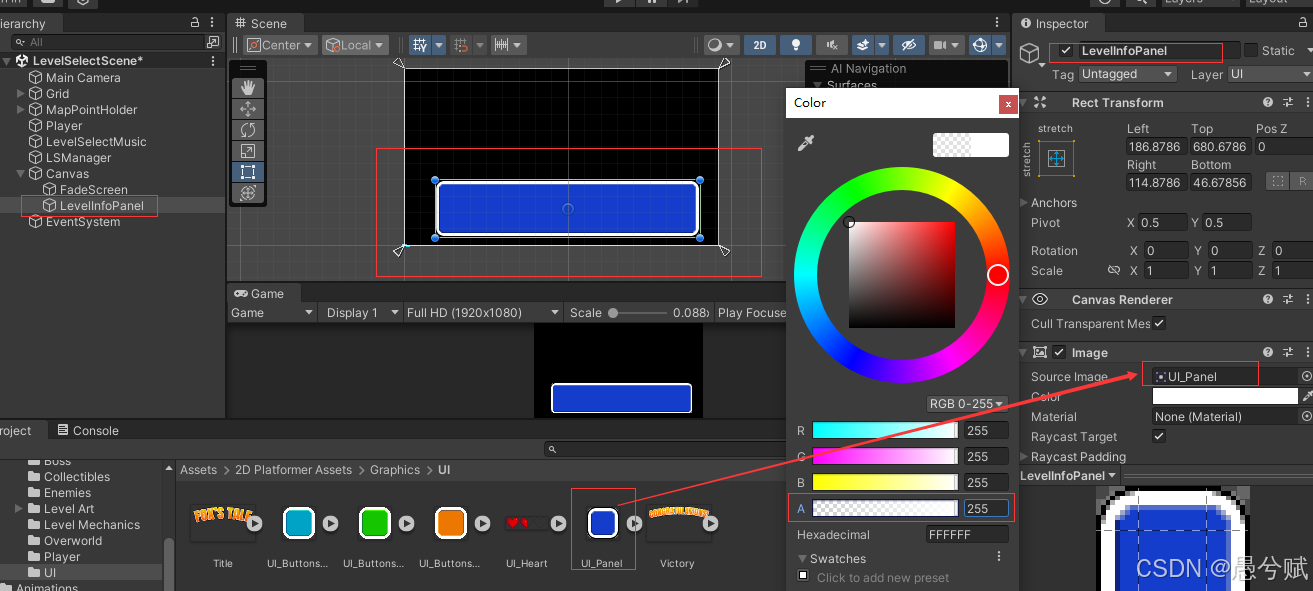
Task: Open the Source Image object picker circle
Action: click(1306, 376)
